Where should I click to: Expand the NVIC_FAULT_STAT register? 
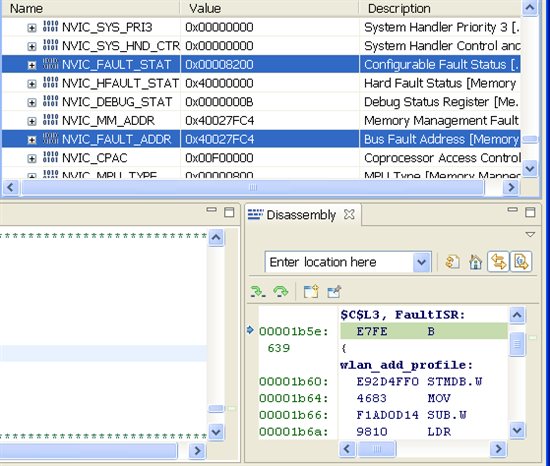32,65
